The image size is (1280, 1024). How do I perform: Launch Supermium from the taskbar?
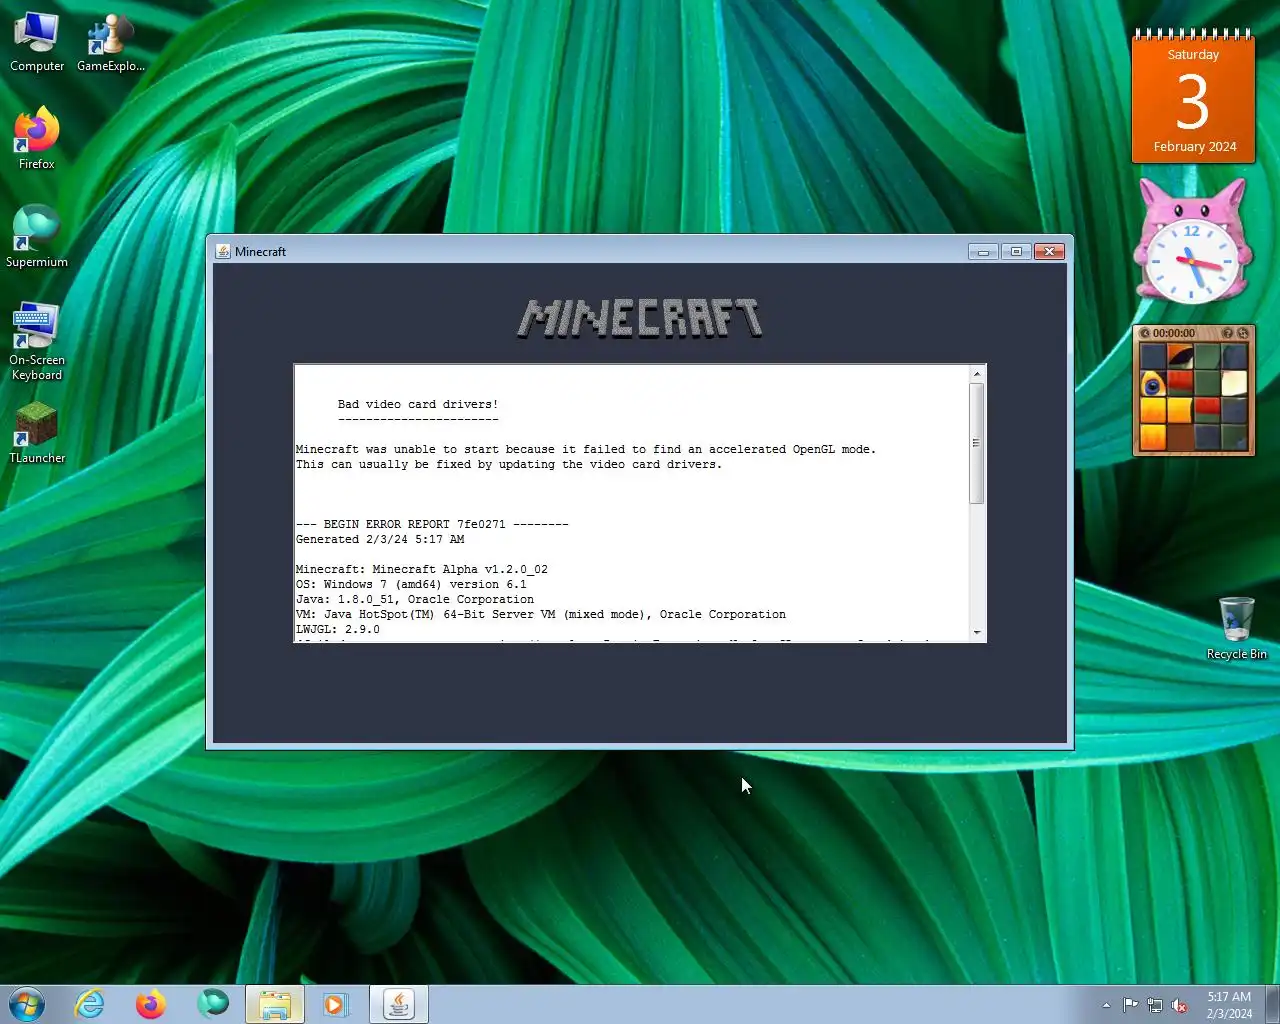[213, 1004]
